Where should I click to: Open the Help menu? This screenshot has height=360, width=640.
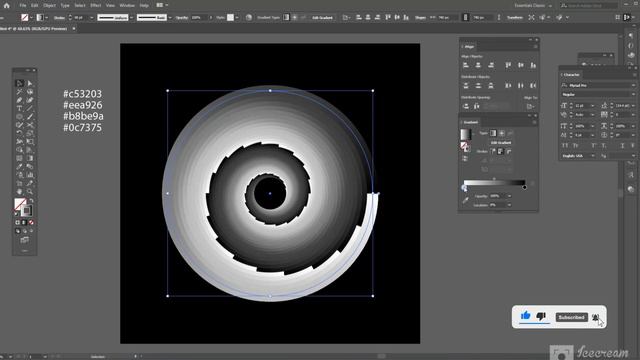pyautogui.click(x=144, y=5)
